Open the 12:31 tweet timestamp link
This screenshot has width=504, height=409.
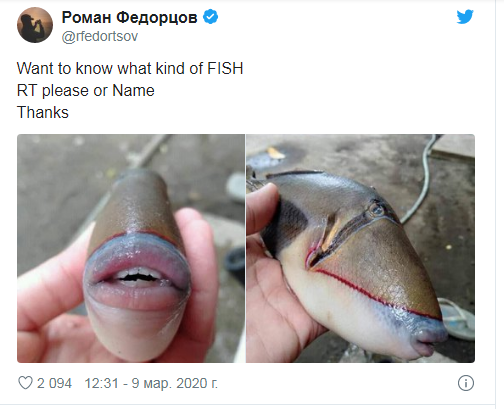click(x=151, y=383)
